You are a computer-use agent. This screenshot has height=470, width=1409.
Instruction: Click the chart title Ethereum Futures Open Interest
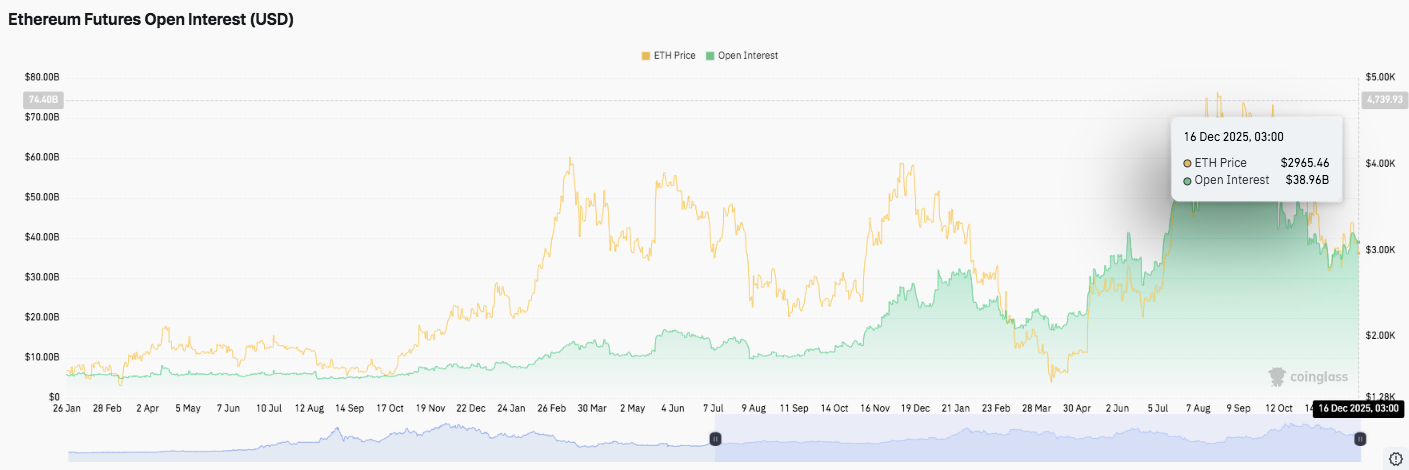coord(151,20)
